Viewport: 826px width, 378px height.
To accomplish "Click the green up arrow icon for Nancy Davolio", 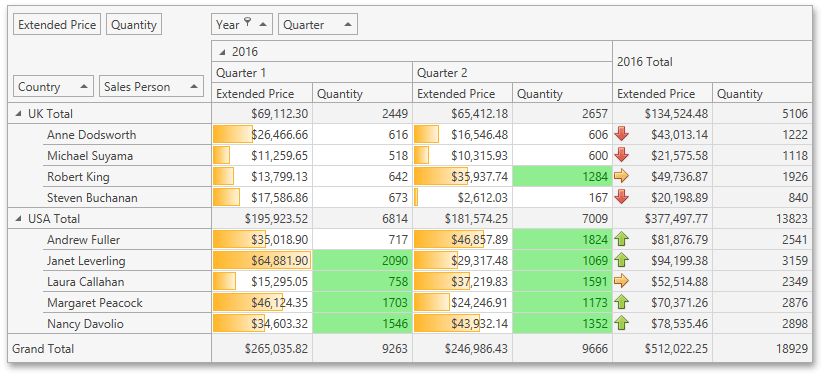I will (x=622, y=323).
